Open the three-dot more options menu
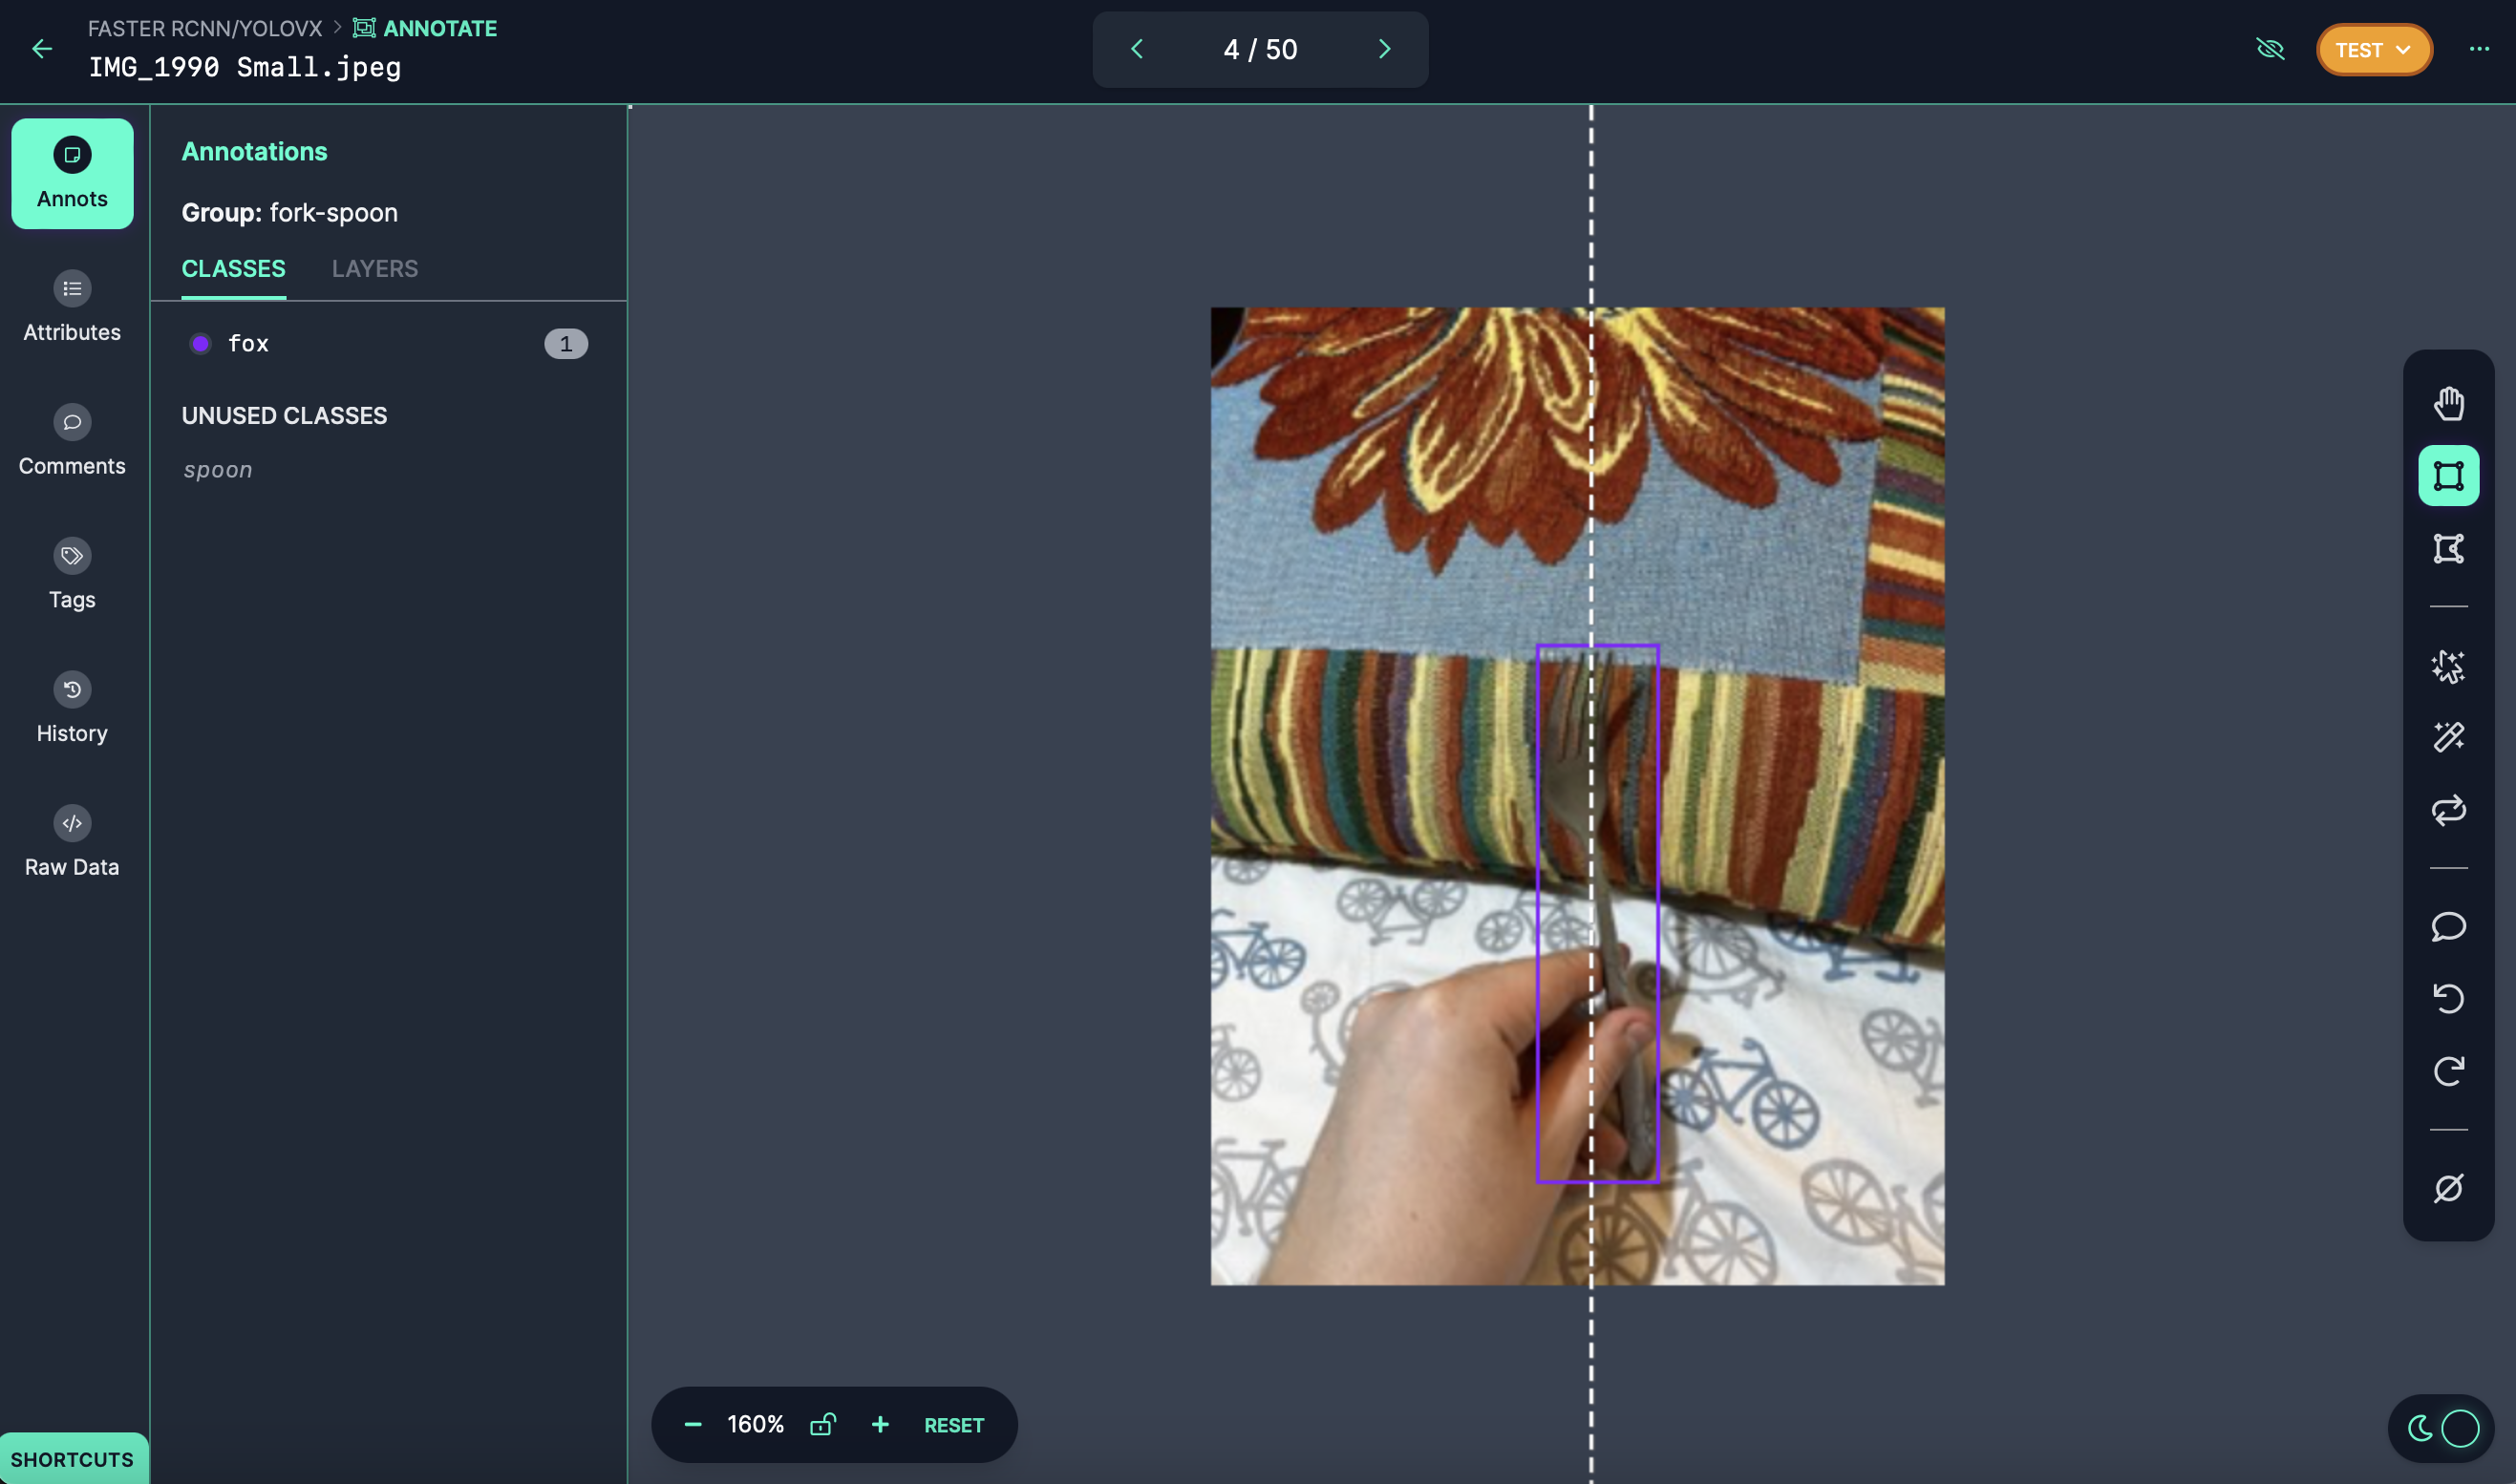 (2479, 49)
